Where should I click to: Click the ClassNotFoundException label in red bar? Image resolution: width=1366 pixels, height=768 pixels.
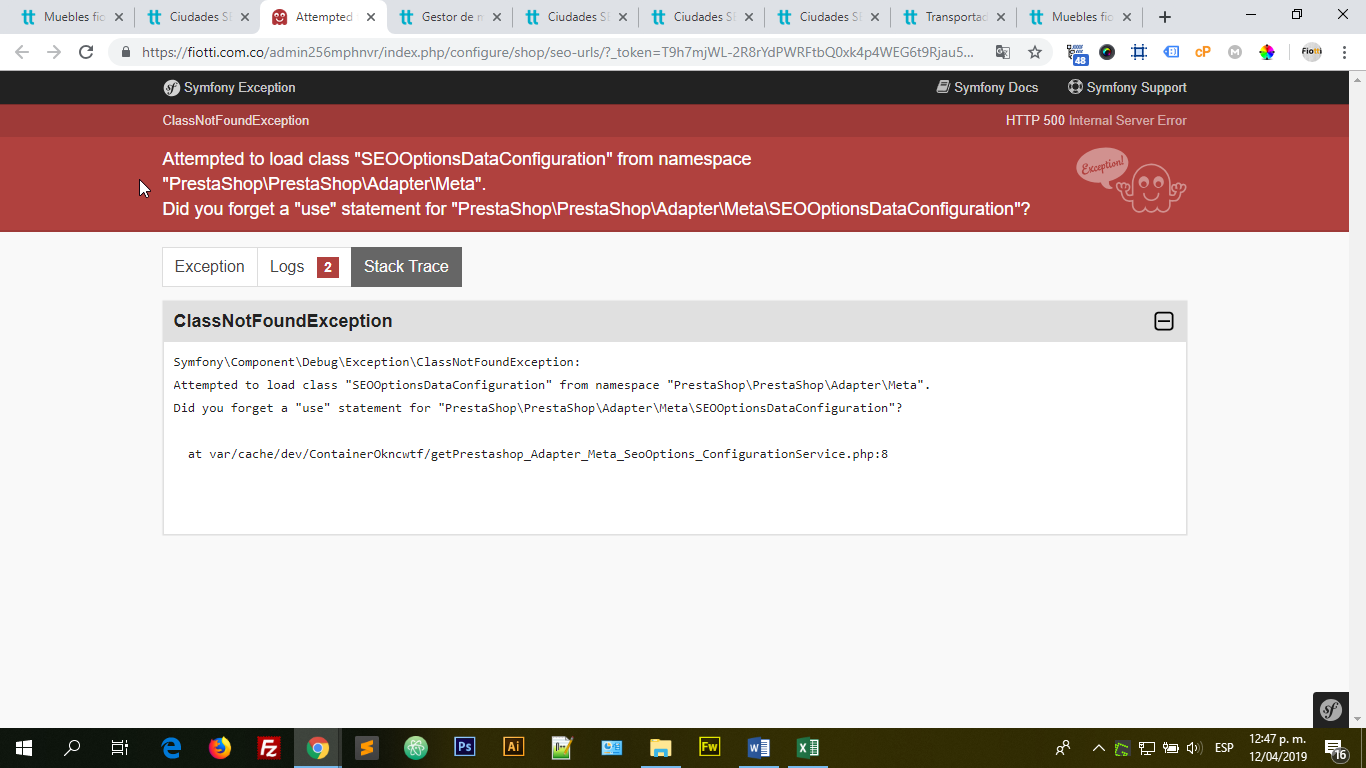[x=236, y=120]
